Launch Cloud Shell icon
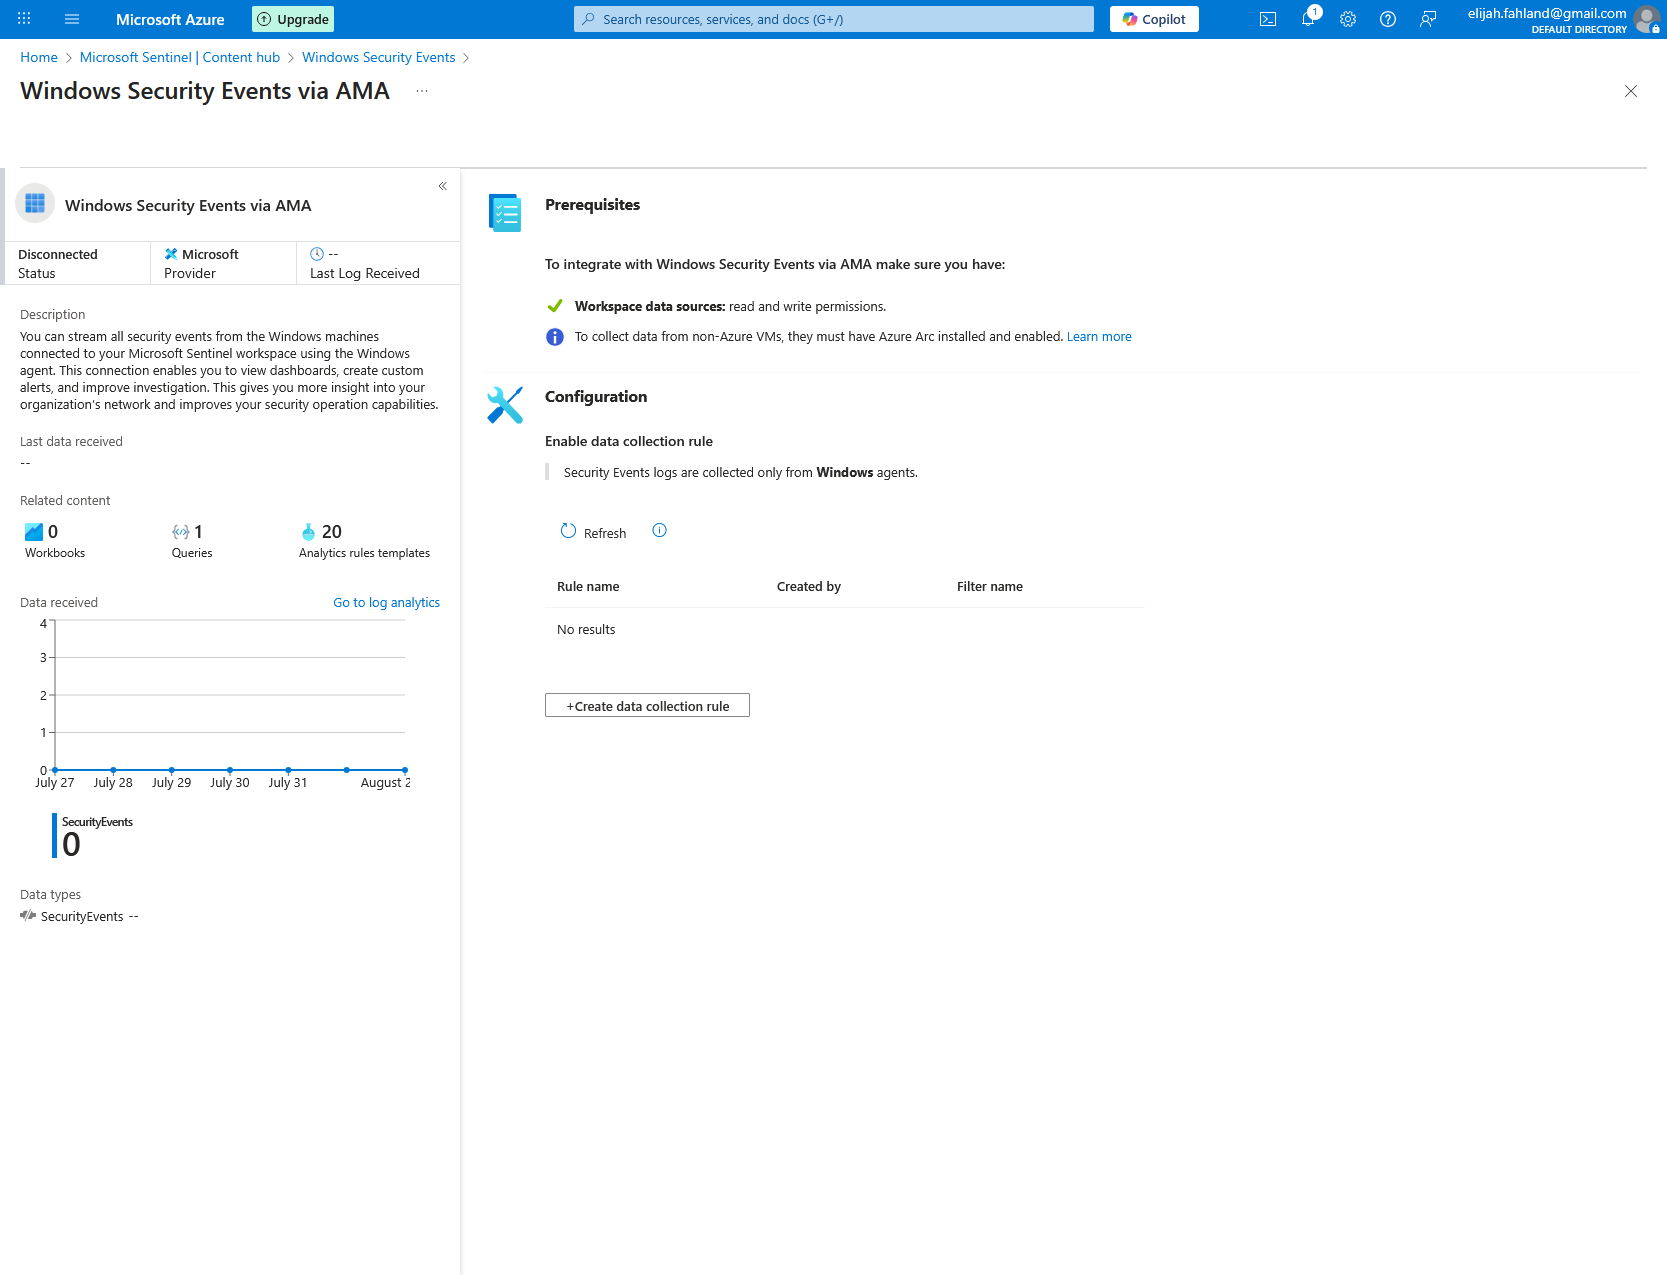The width and height of the screenshot is (1667, 1275). pos(1268,19)
